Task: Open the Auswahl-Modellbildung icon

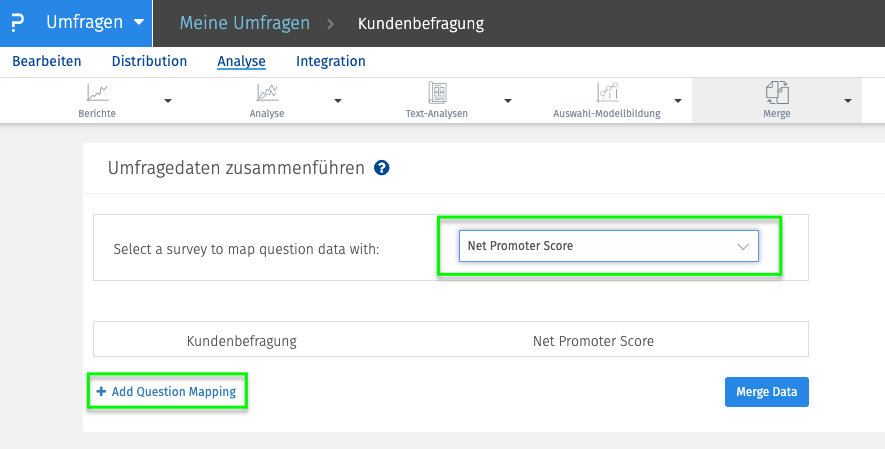Action: pos(607,93)
